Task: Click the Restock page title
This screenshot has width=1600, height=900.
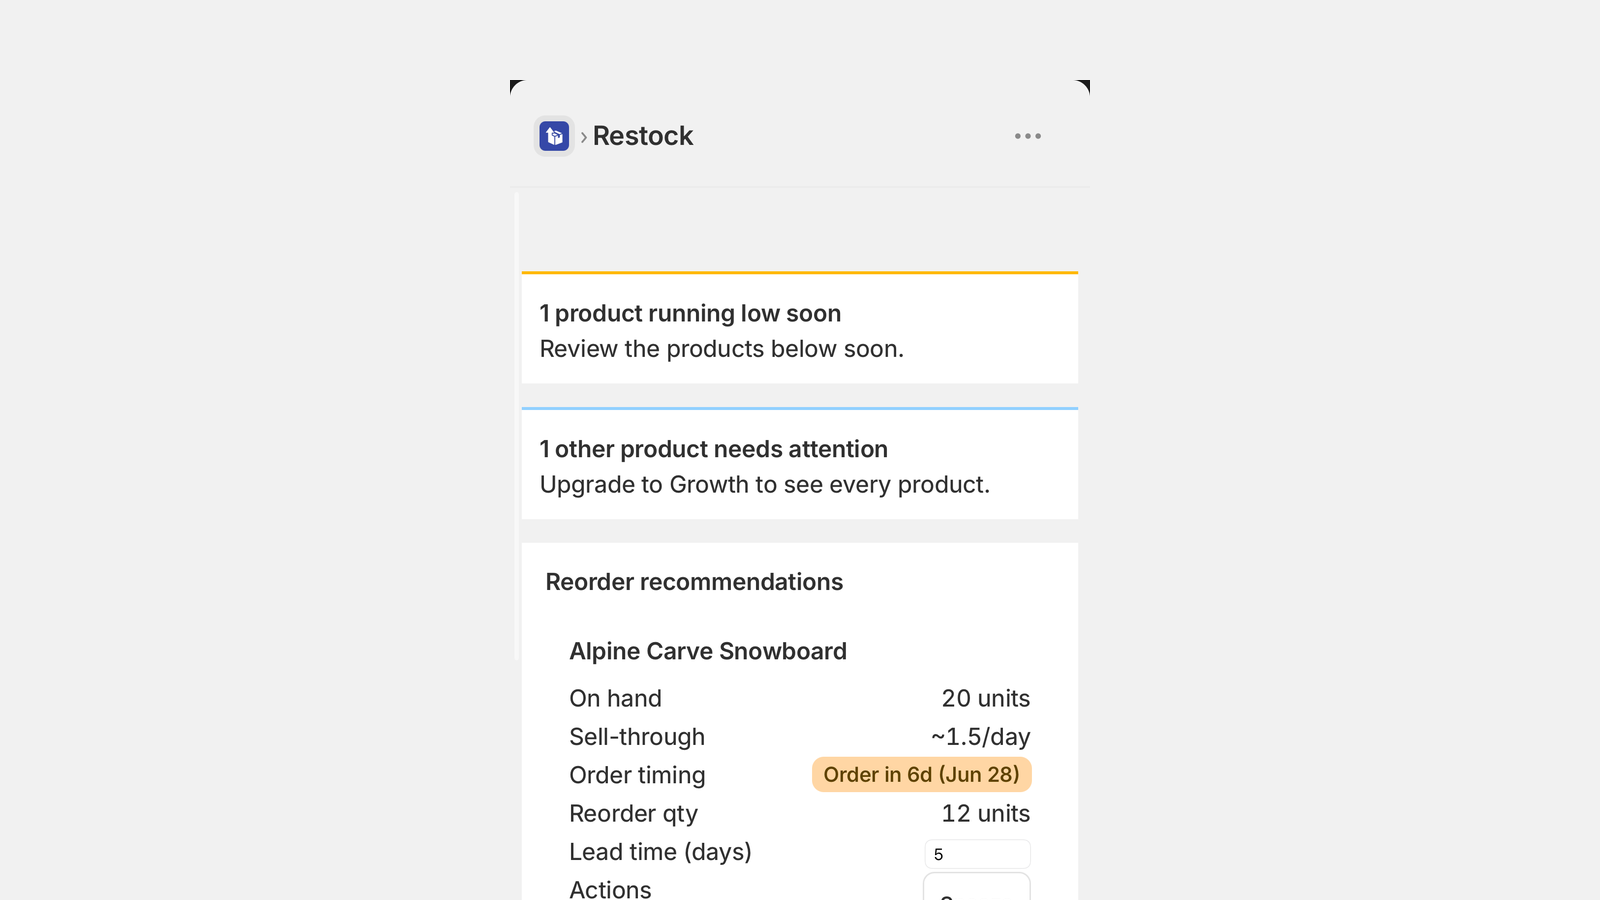Action: pos(643,136)
